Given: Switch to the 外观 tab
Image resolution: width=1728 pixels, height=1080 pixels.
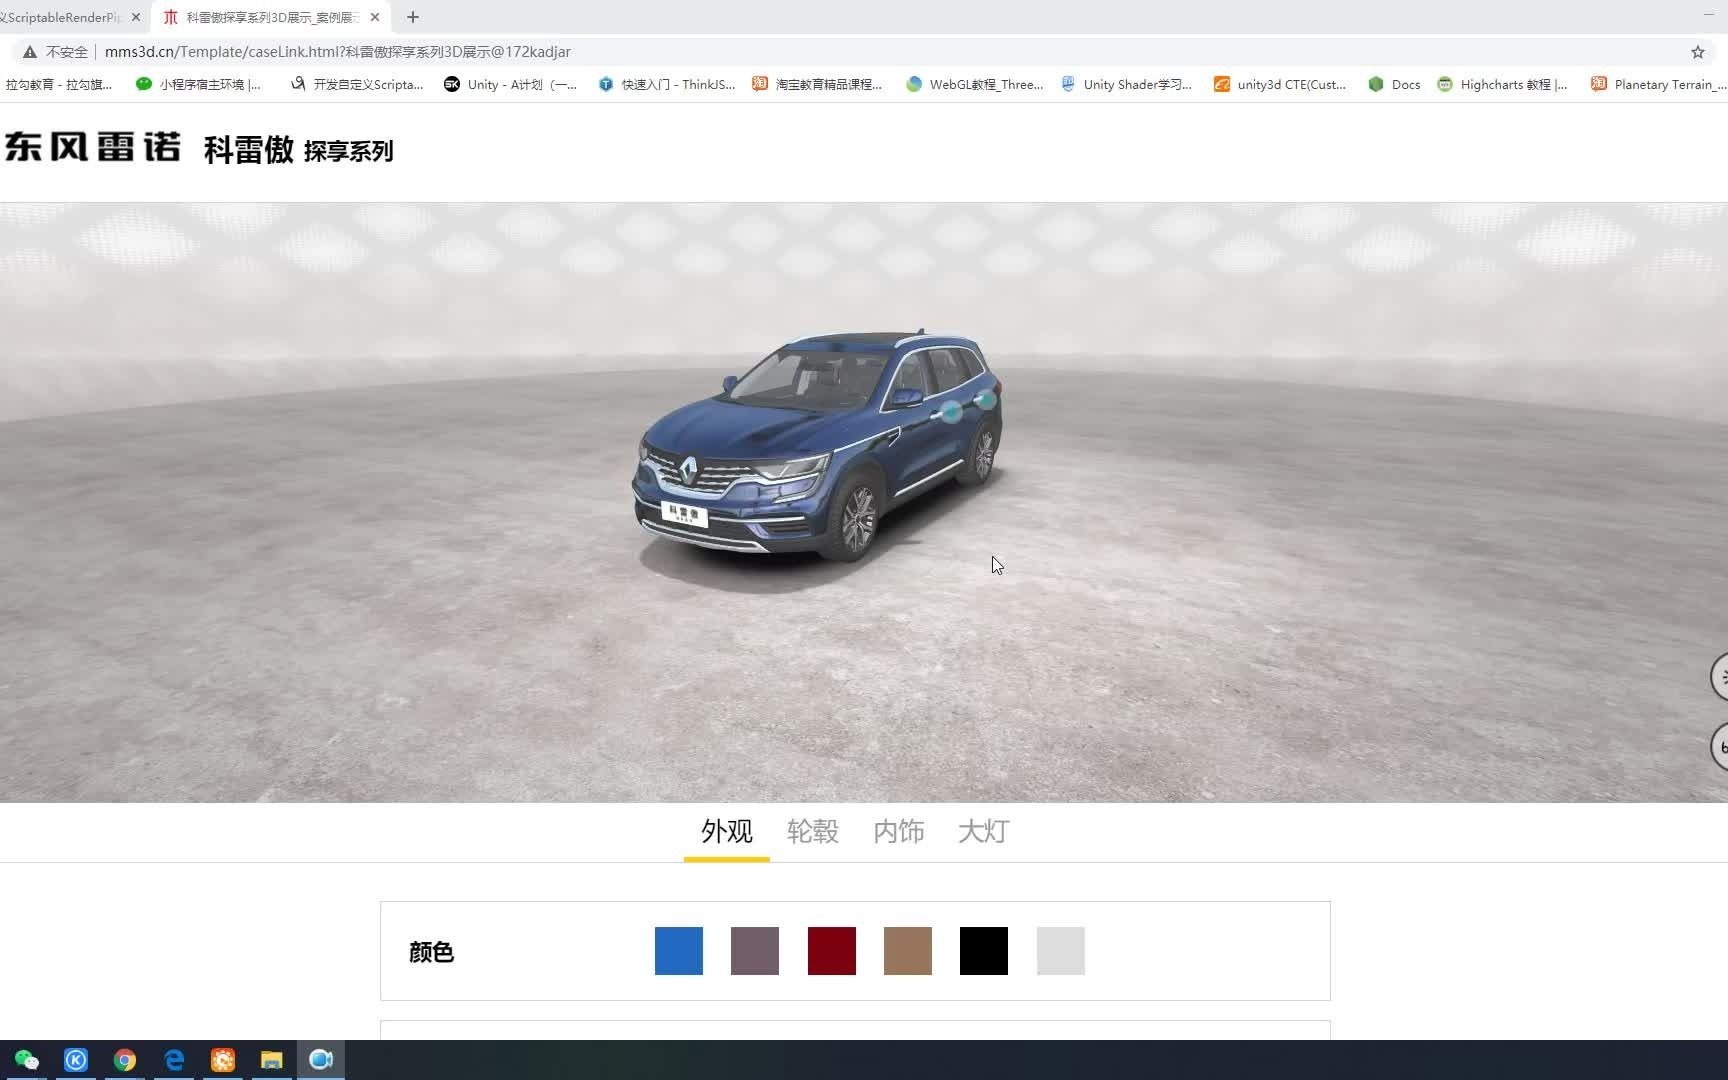Looking at the screenshot, I should pos(726,831).
